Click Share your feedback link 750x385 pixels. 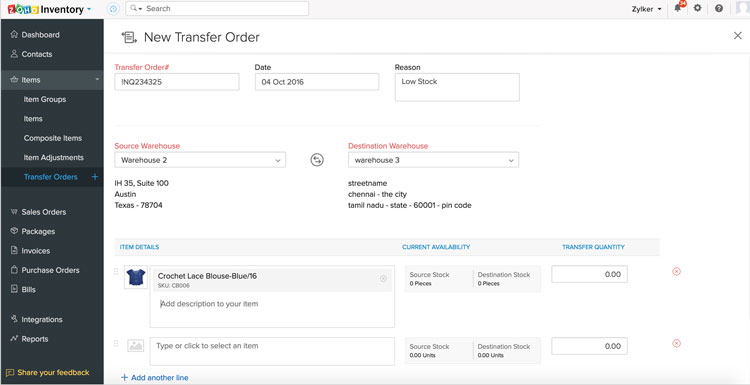(48, 373)
